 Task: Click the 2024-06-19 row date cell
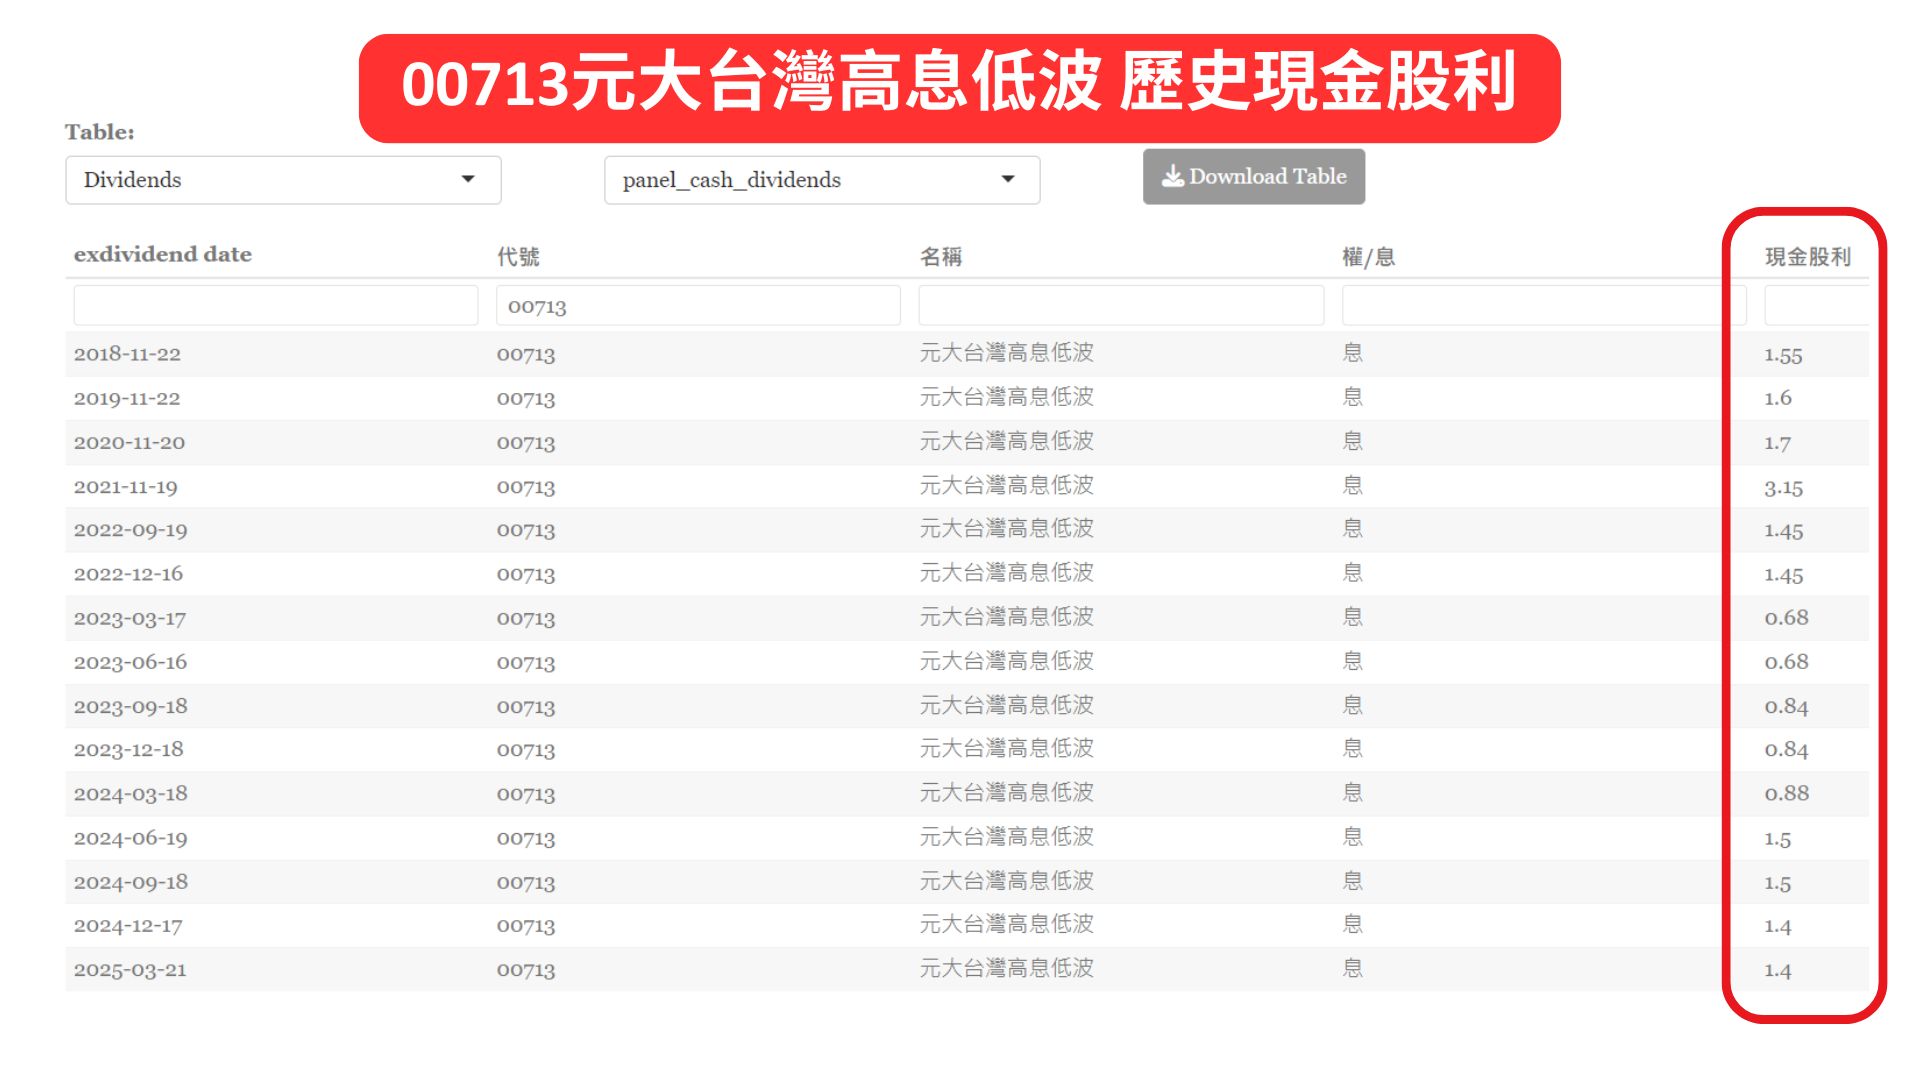130,838
